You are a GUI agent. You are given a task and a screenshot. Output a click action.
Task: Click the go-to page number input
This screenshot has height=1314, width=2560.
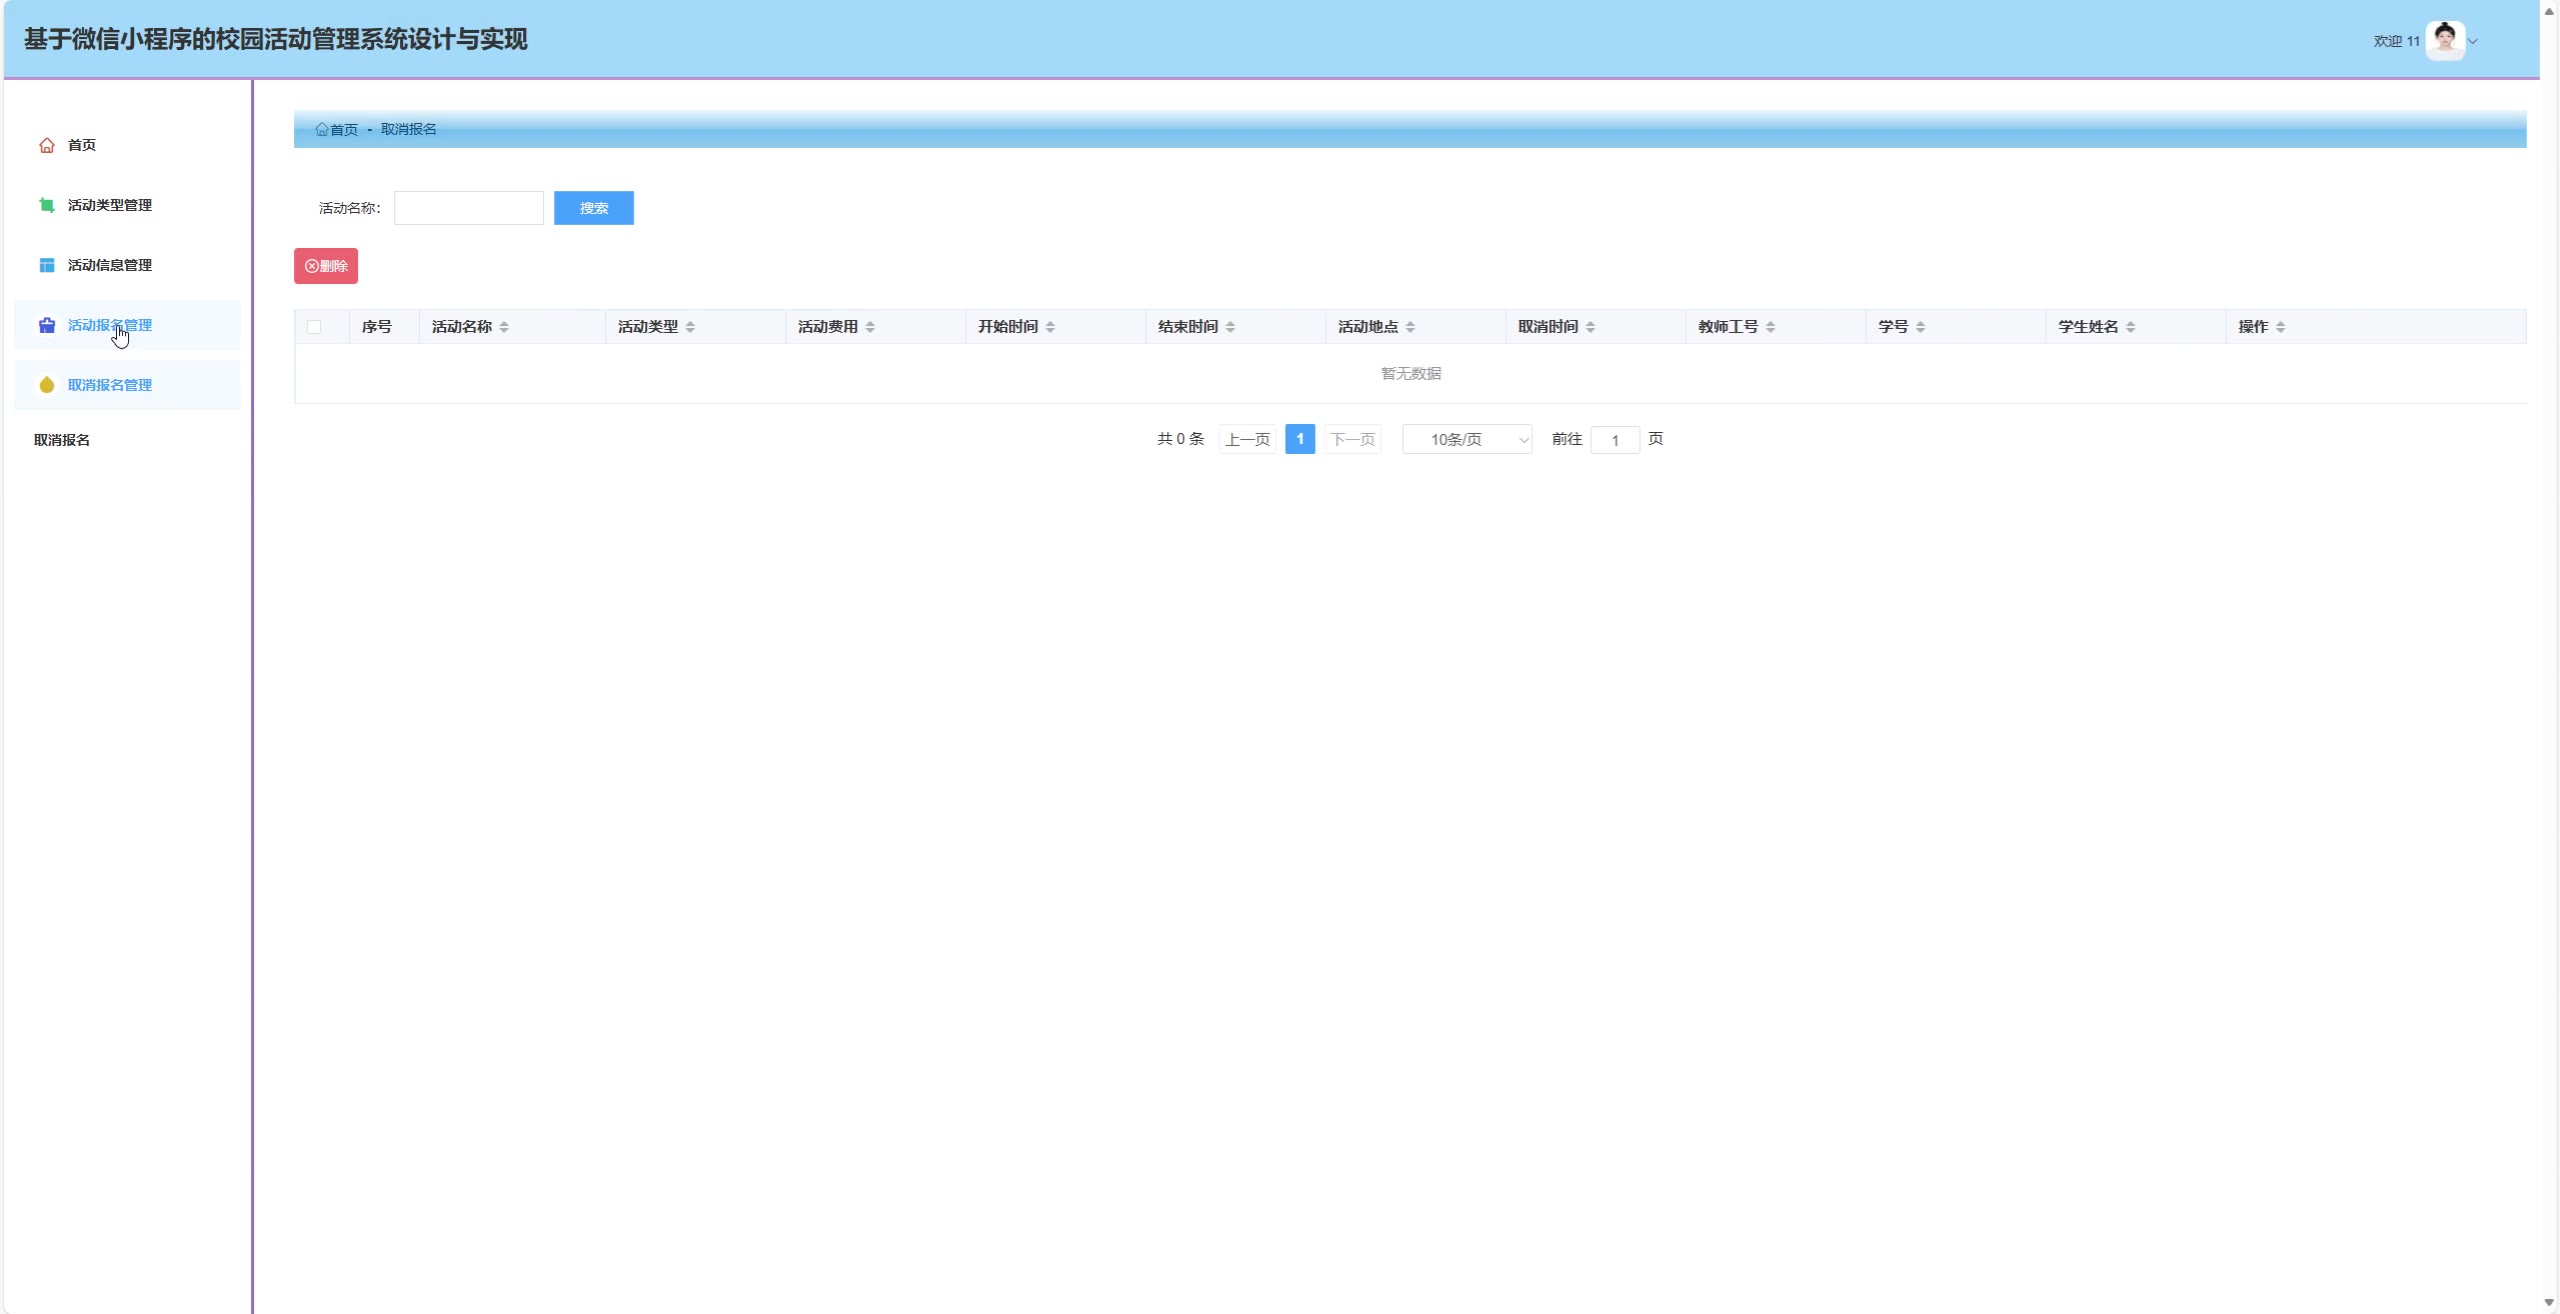coord(1614,440)
